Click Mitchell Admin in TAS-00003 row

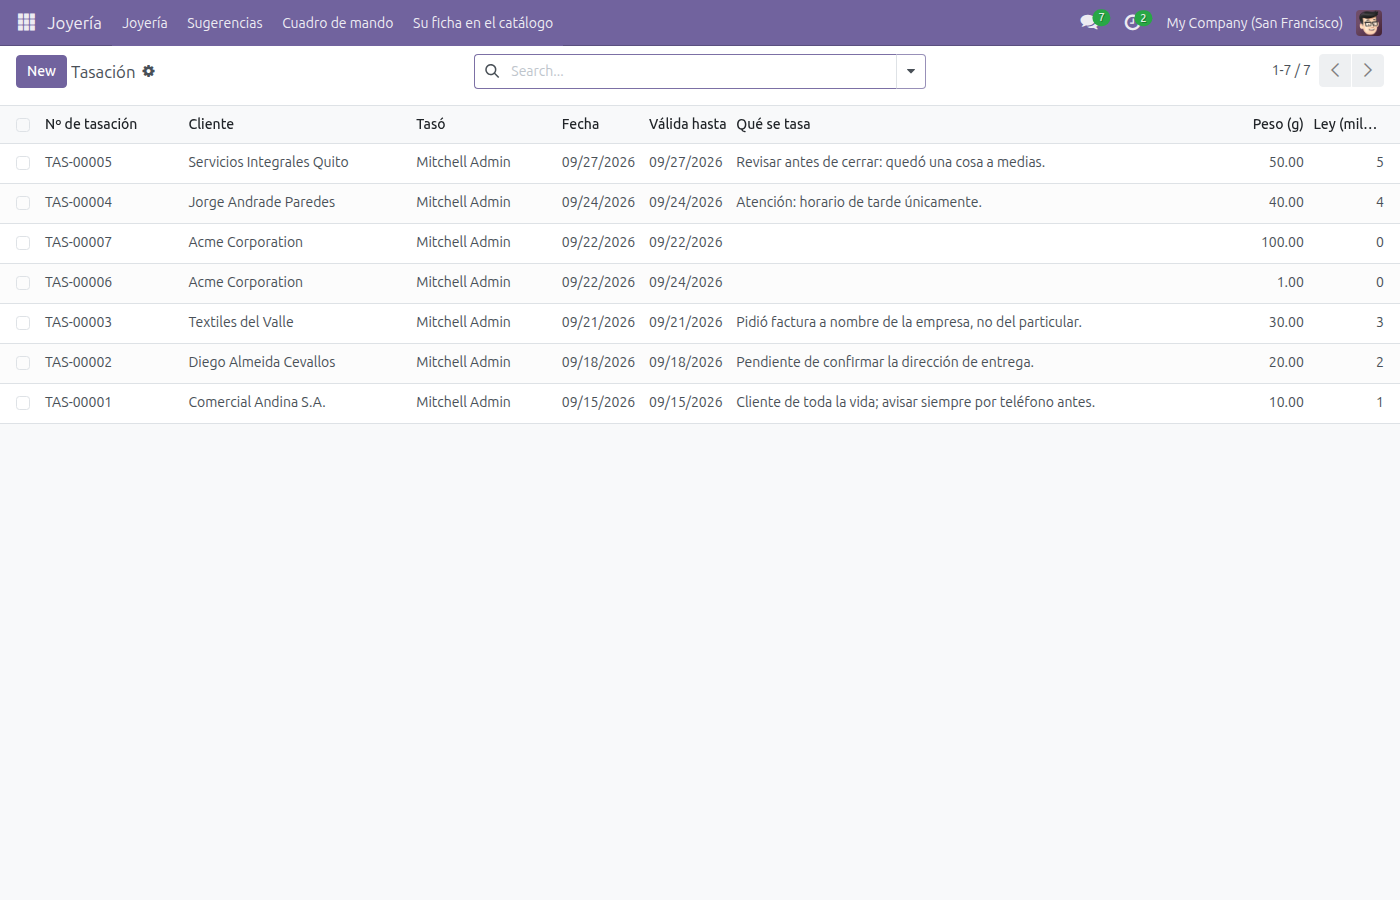pyautogui.click(x=463, y=322)
